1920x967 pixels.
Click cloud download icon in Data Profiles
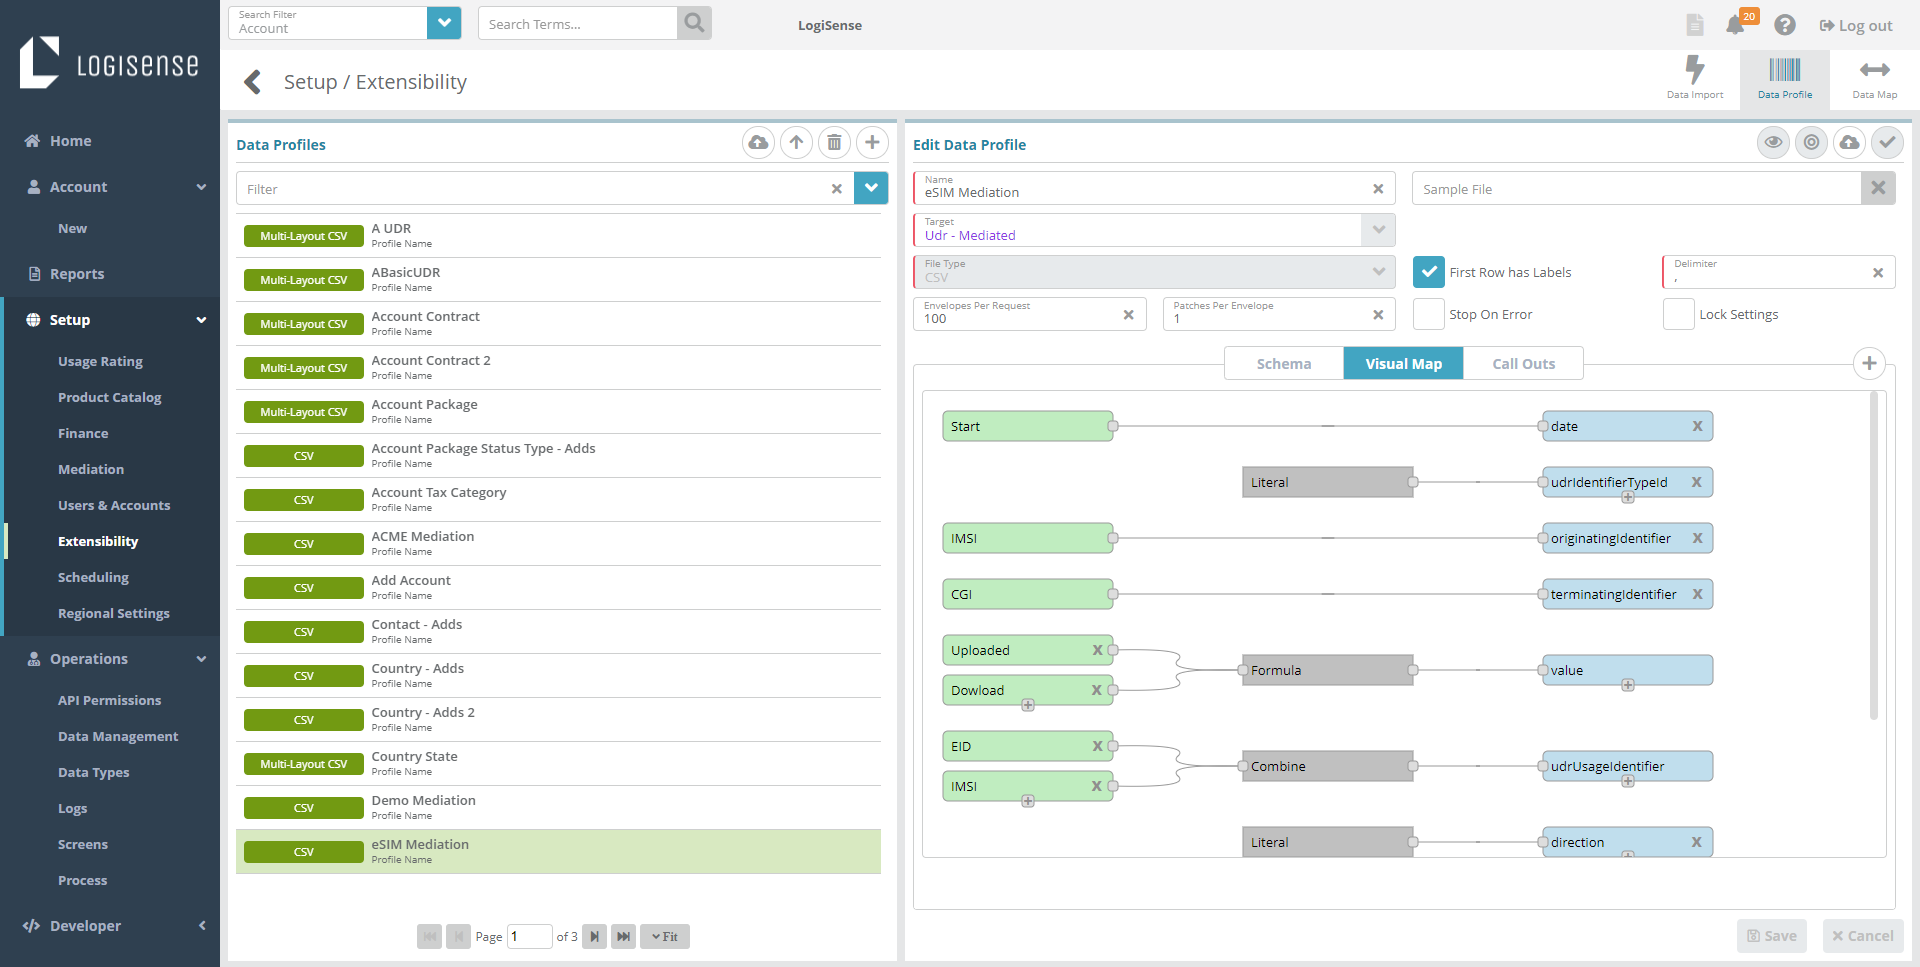[x=758, y=143]
